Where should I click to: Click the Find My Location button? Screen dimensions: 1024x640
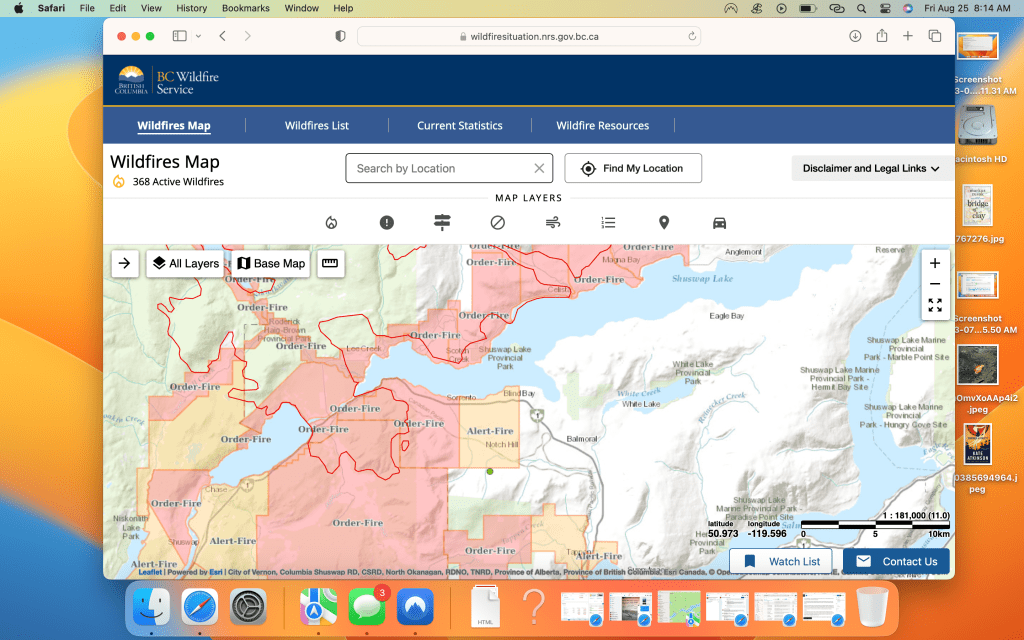(x=632, y=169)
